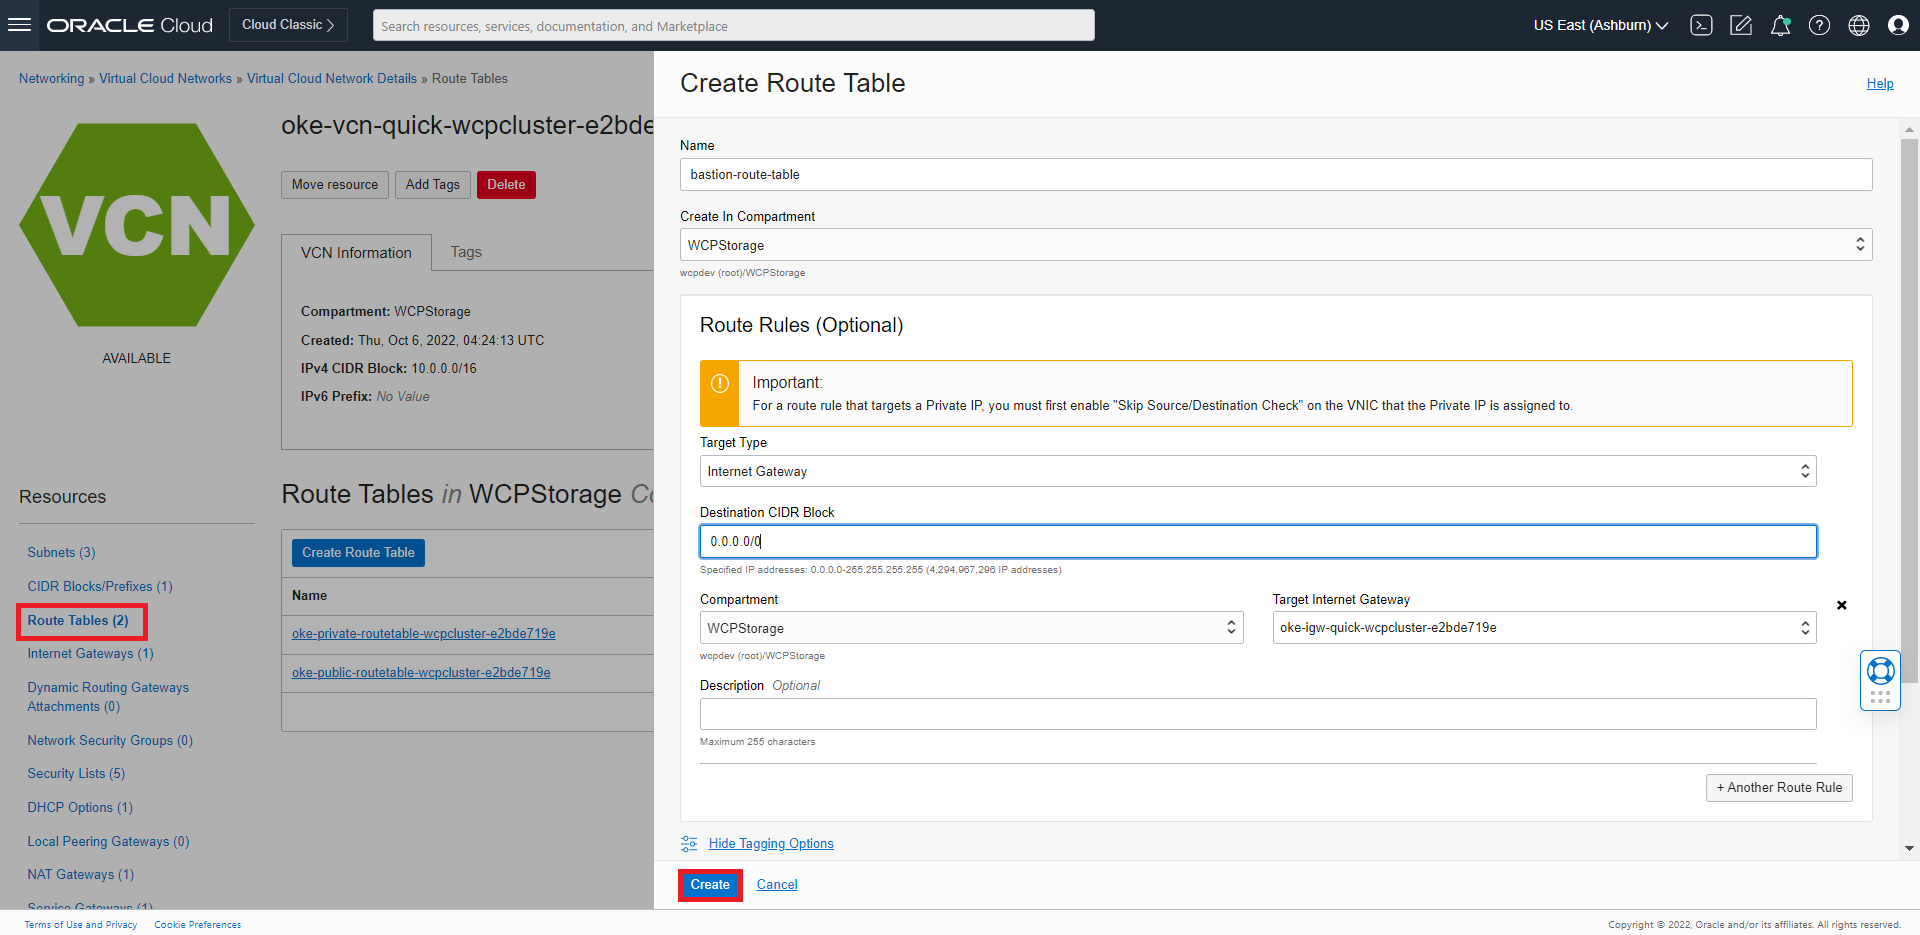Viewport: 1920px width, 935px height.
Task: Click the panel vertical scrollbar thumb
Action: (1909, 410)
